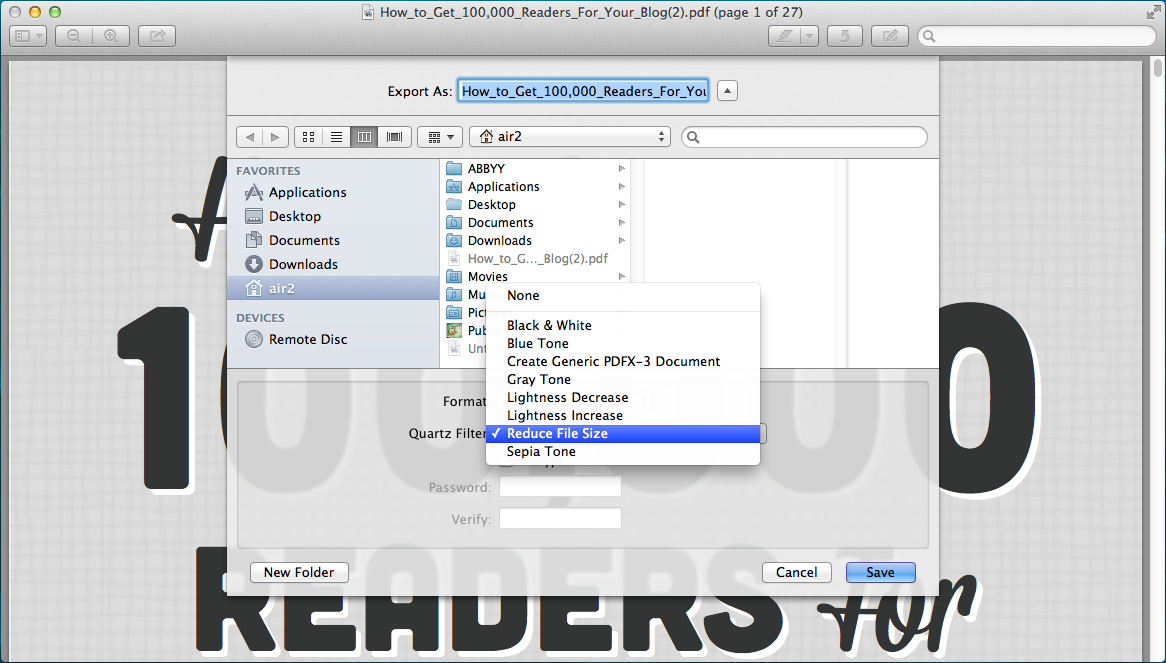Switch to list view in save dialog
The image size is (1166, 663).
[336, 136]
